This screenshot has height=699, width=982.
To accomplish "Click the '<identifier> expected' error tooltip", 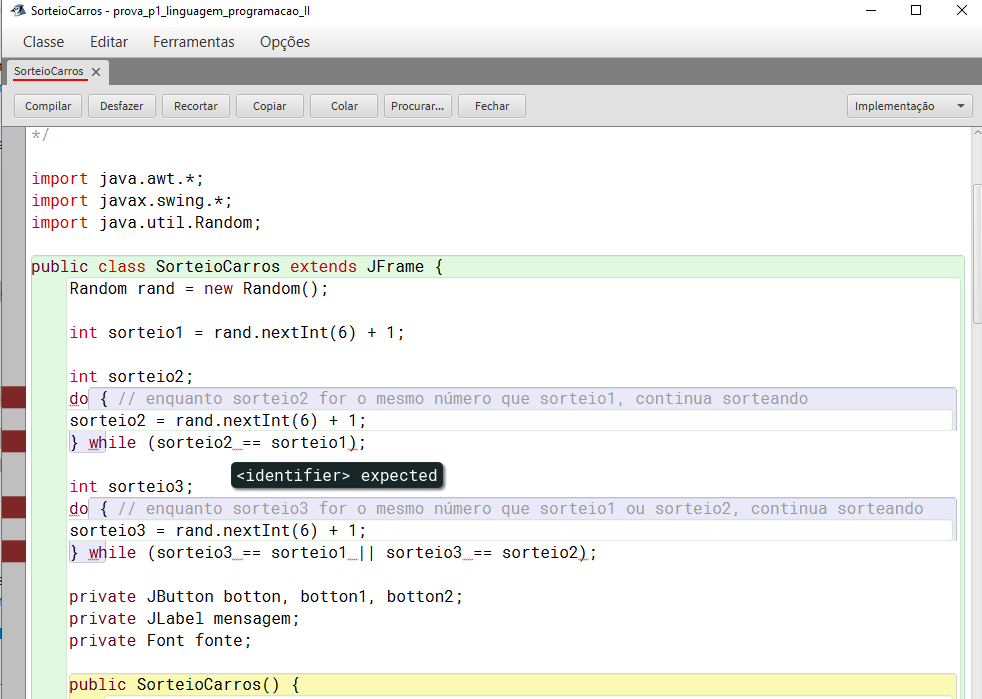I will pos(337,475).
